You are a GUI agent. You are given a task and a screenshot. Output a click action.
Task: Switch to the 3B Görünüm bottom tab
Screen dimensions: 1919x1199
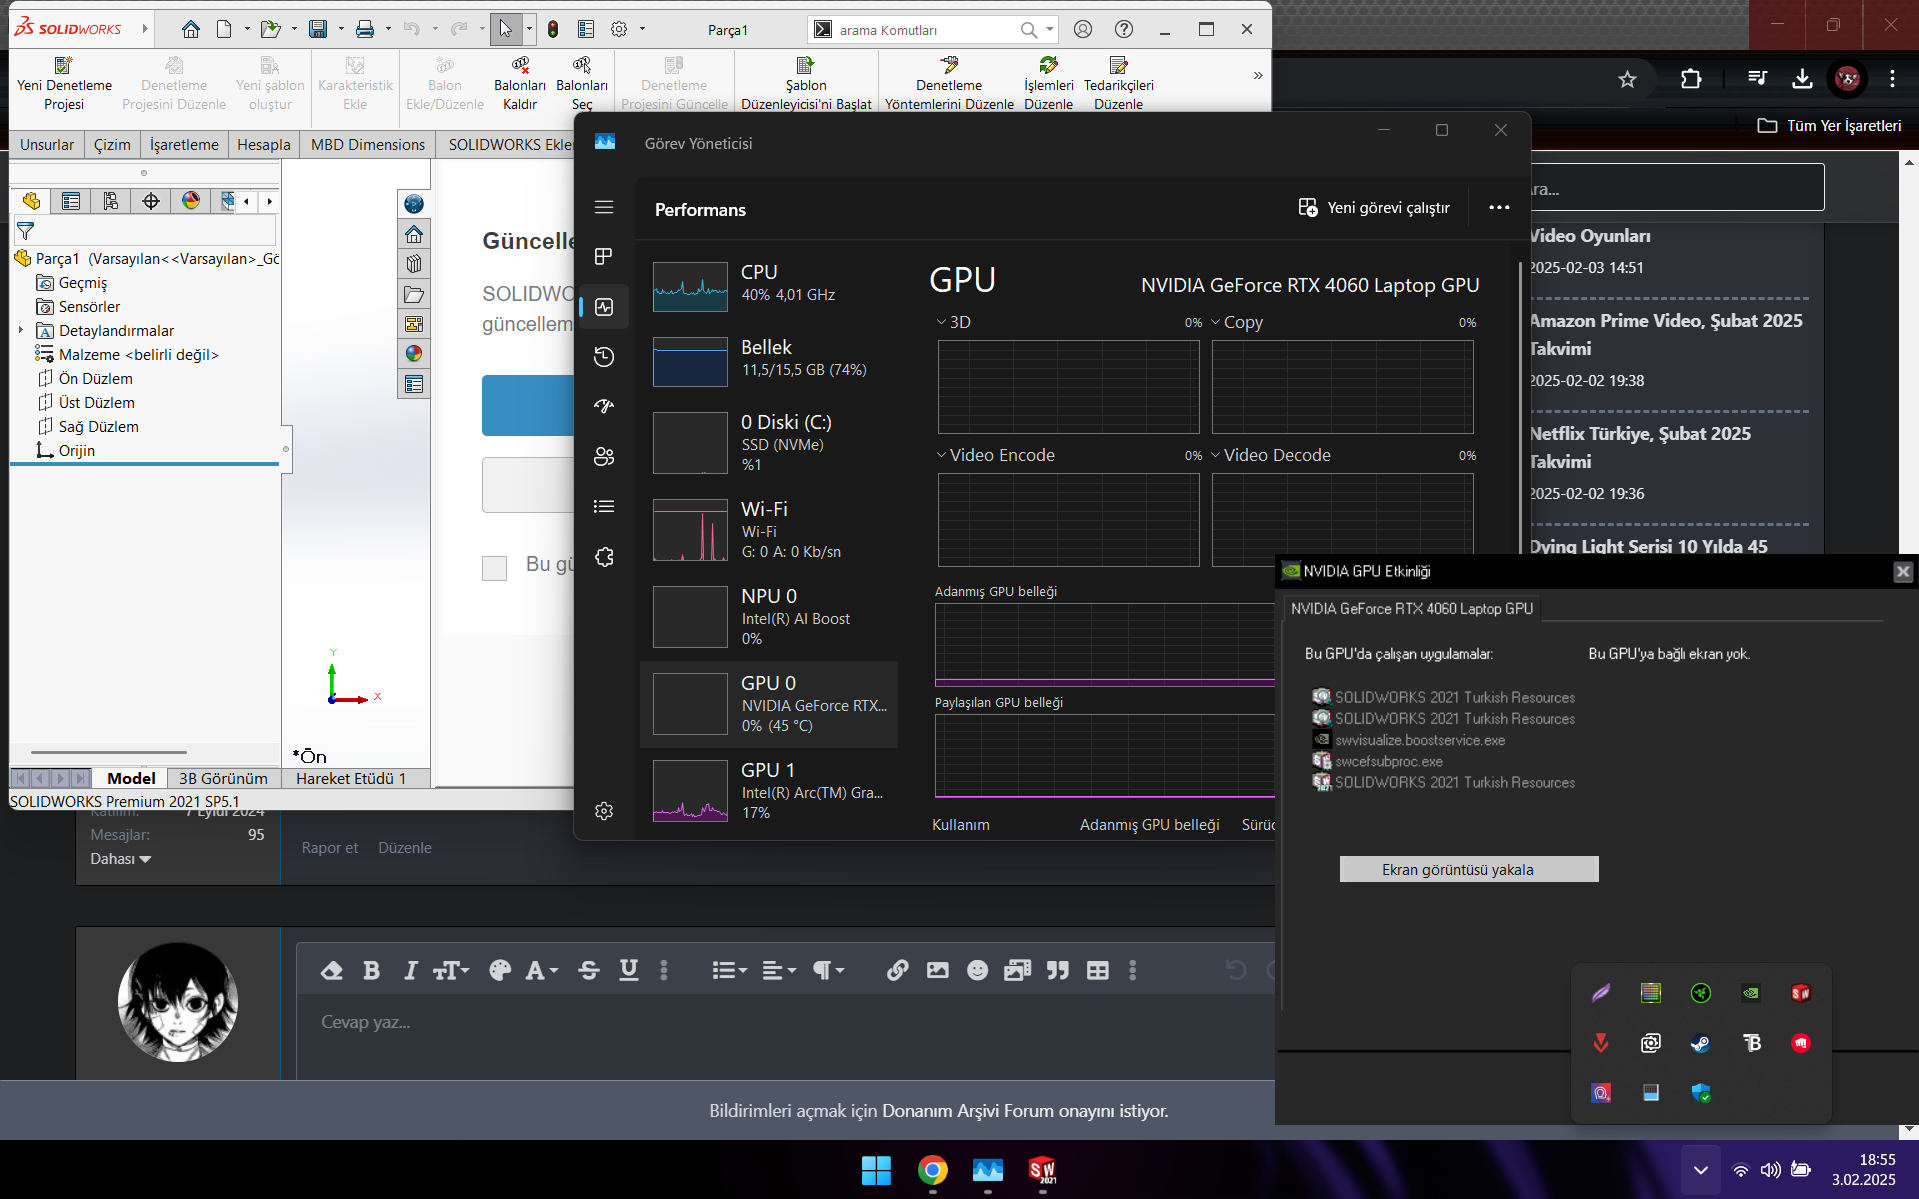[x=223, y=778]
